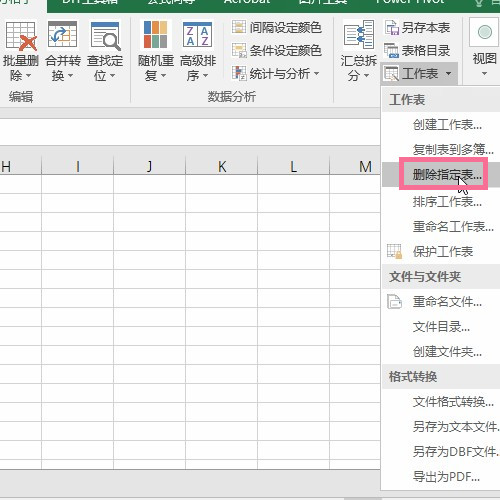This screenshot has height=500, width=500.
Task: Select column I header
Action: tap(78, 166)
